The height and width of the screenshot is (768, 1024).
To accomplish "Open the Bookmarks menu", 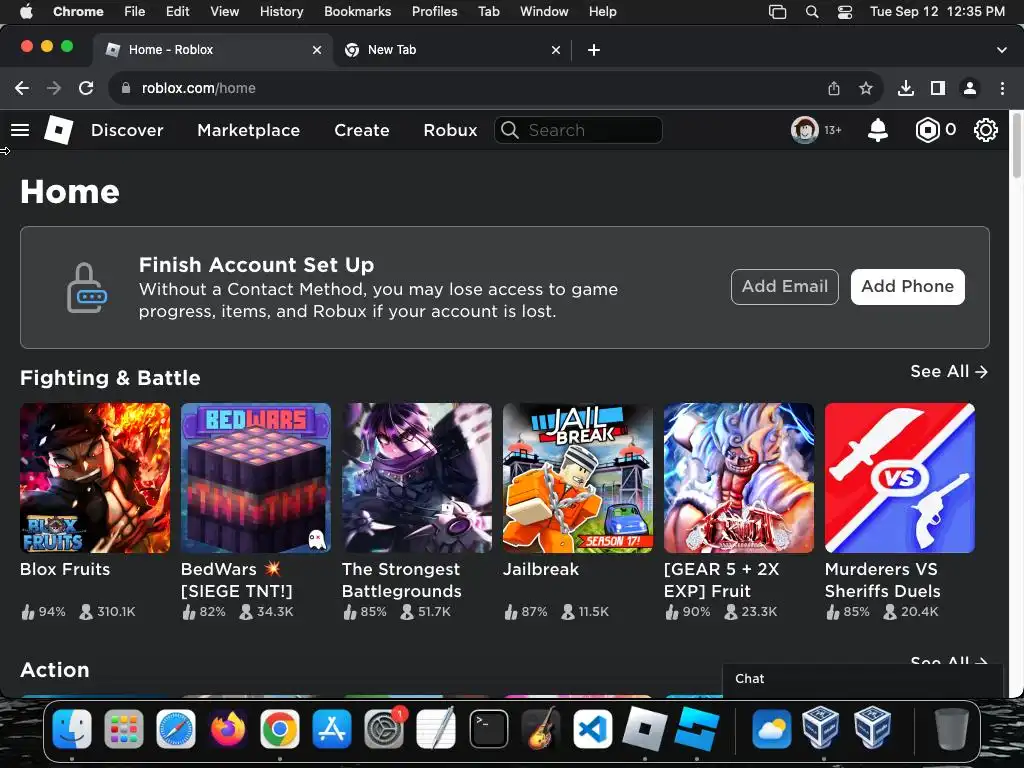I will [357, 12].
